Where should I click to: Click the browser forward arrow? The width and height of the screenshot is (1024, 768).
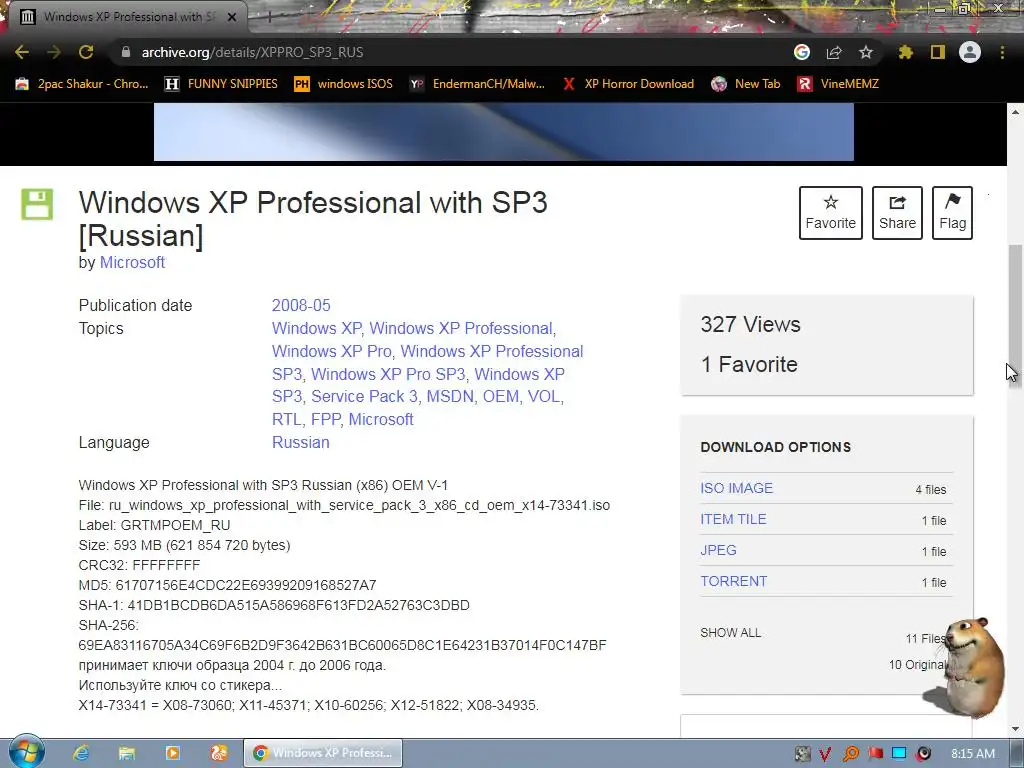[x=54, y=52]
